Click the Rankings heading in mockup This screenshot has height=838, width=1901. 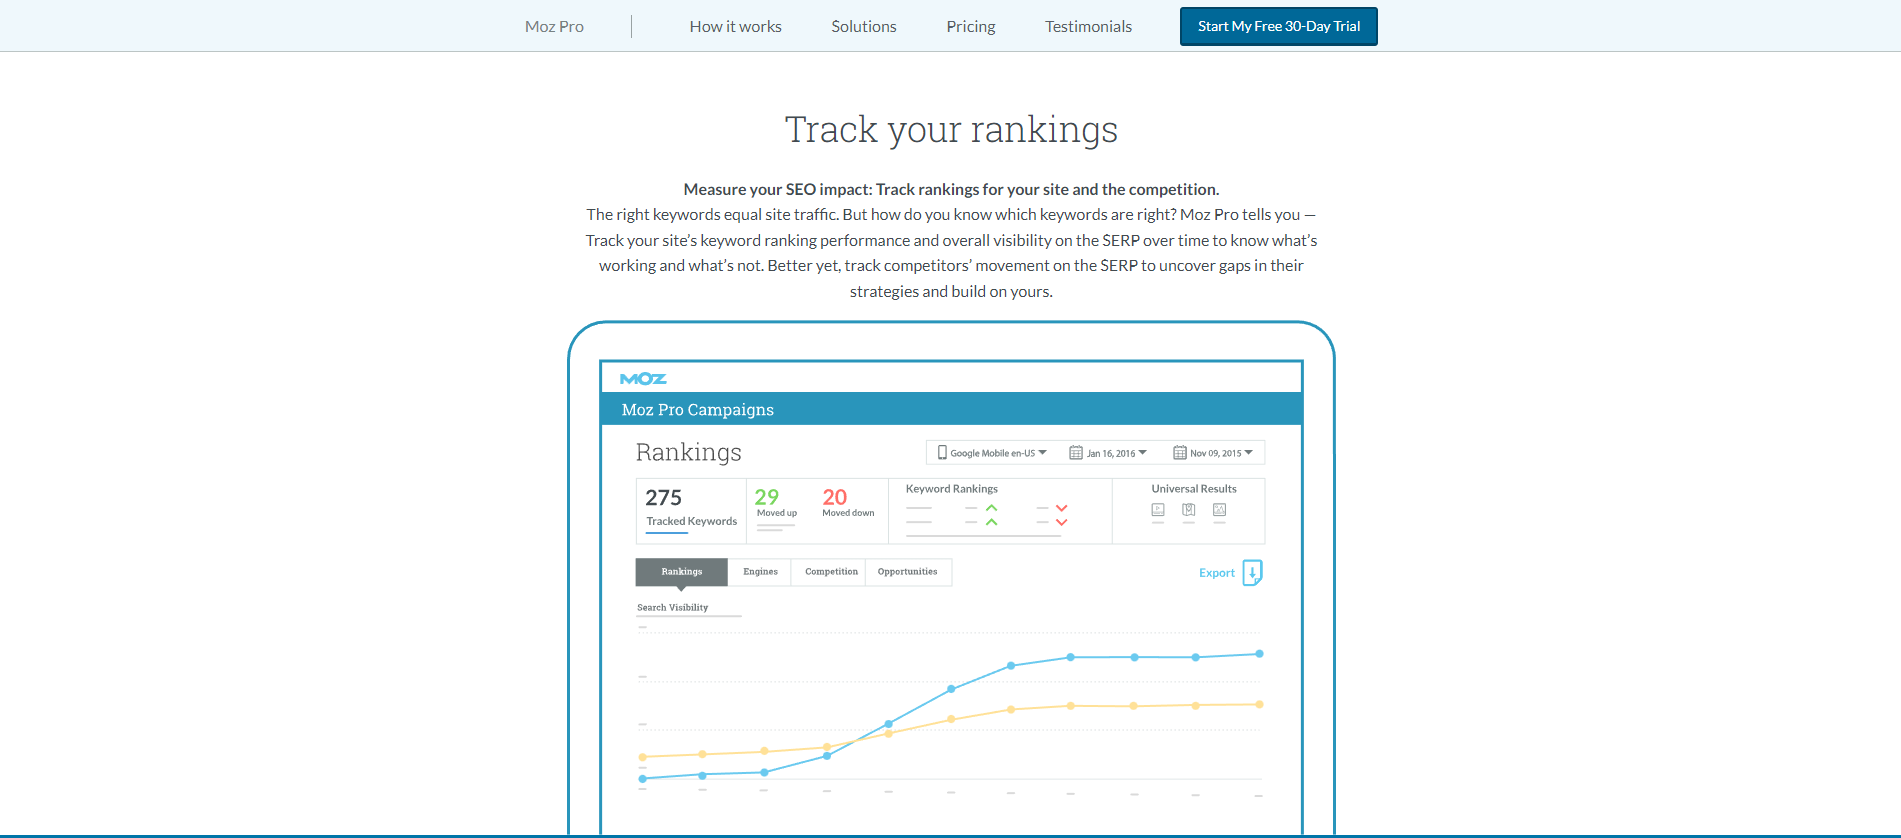[689, 453]
